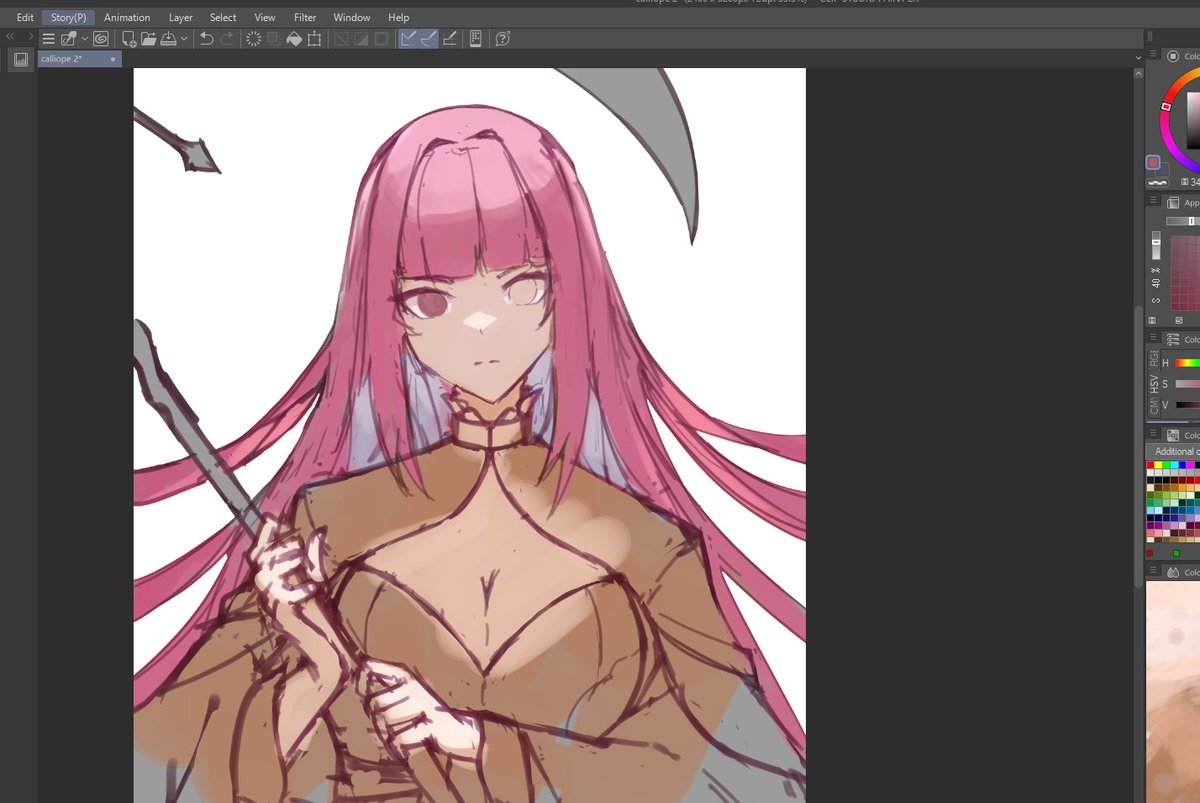Viewport: 1200px width, 803px height.
Task: Redo the last undone action
Action: tap(227, 39)
